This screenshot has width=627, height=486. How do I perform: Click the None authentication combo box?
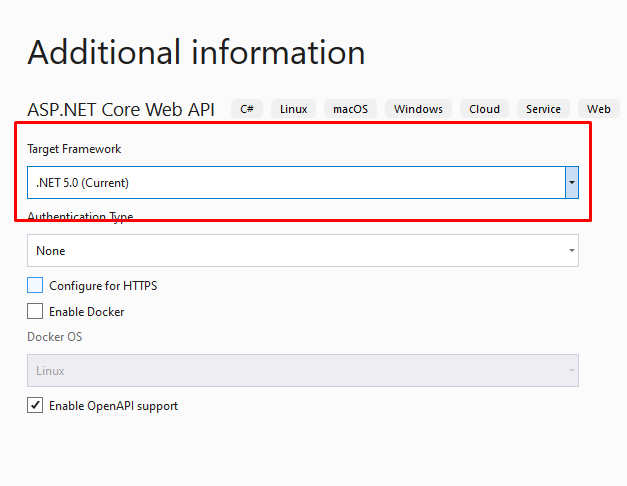coord(303,250)
